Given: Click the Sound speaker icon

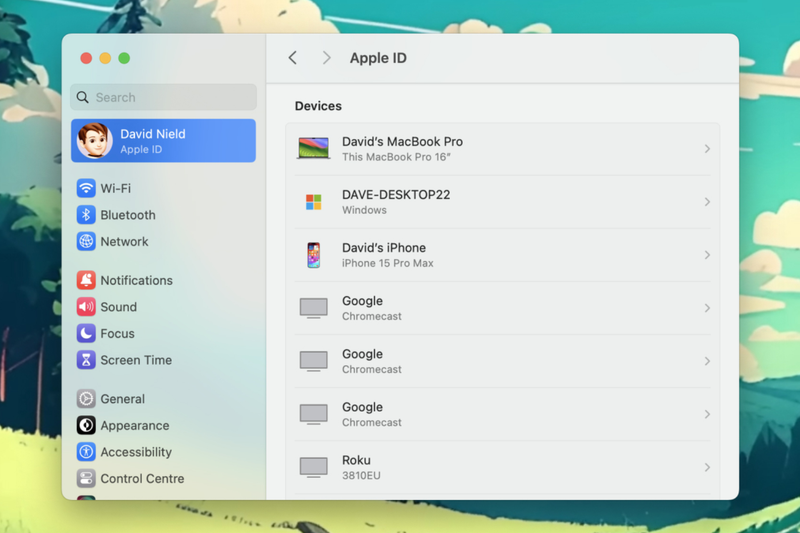Looking at the screenshot, I should (86, 307).
